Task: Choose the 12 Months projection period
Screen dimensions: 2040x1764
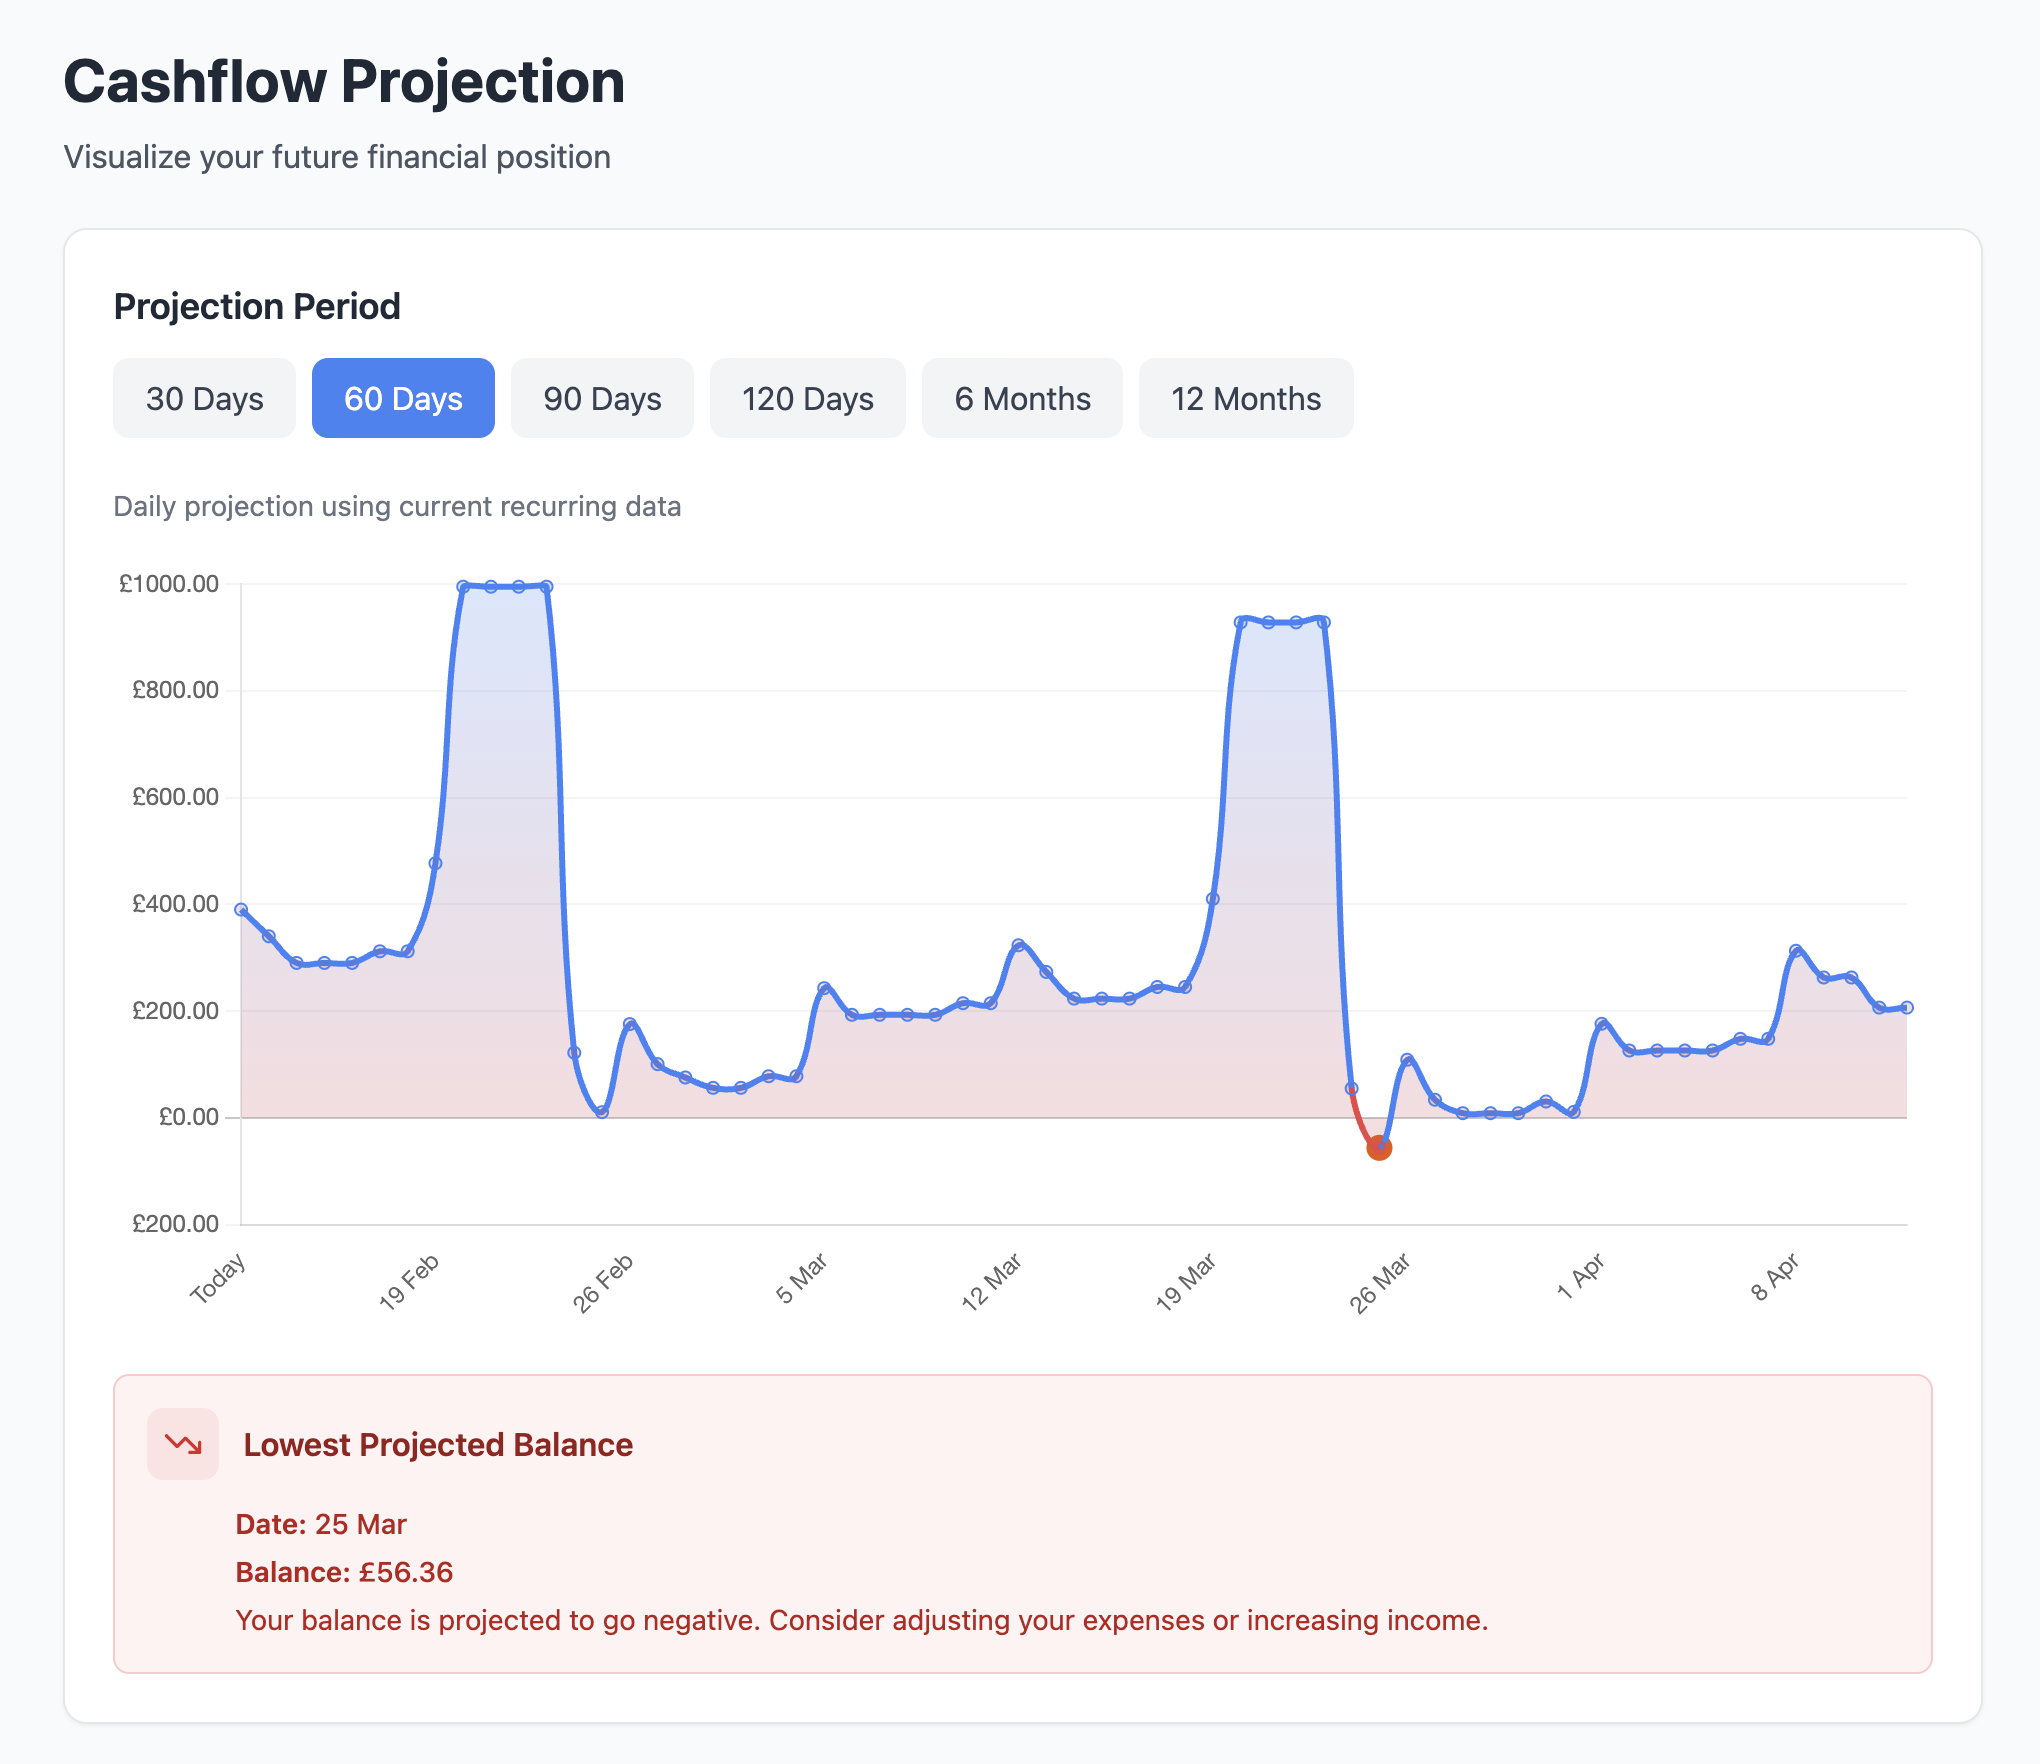Action: [x=1245, y=398]
